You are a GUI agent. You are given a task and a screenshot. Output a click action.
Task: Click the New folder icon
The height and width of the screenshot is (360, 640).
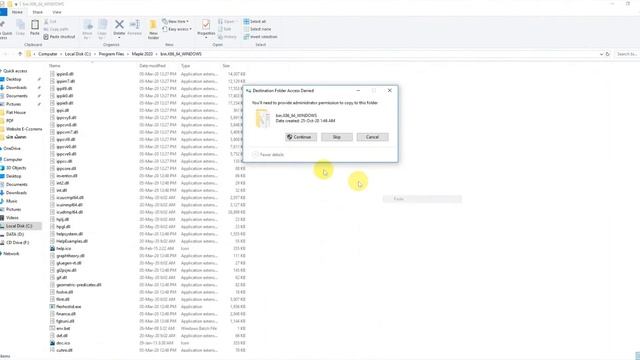pos(153,24)
